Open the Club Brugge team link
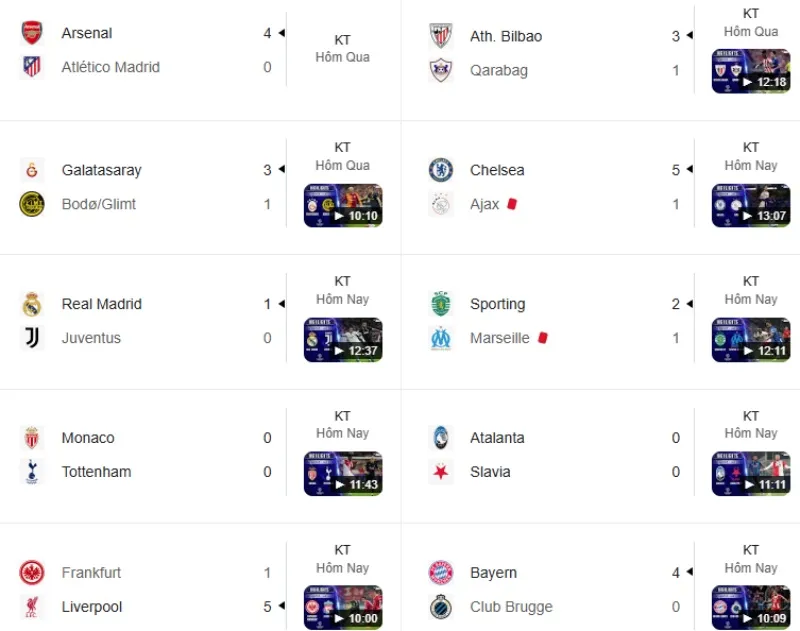Screen dimensions: 800x631 point(511,607)
